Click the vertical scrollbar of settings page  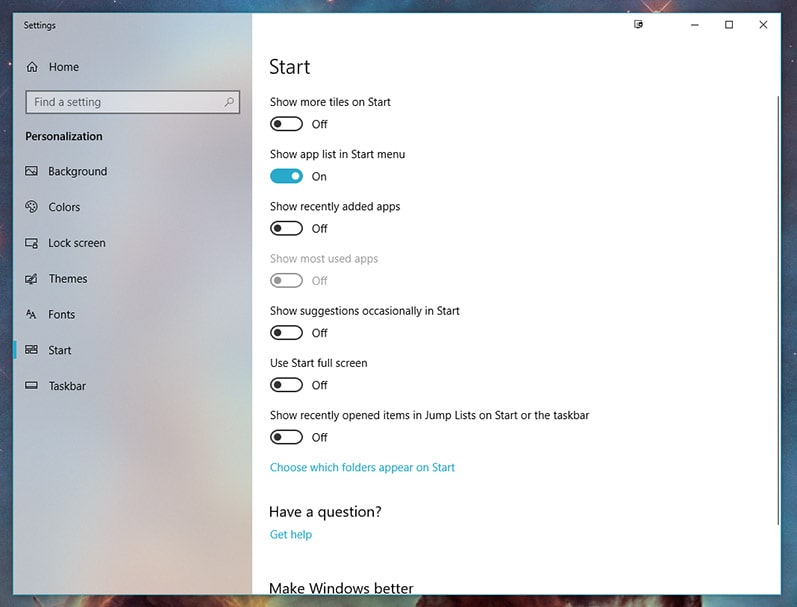[x=778, y=310]
